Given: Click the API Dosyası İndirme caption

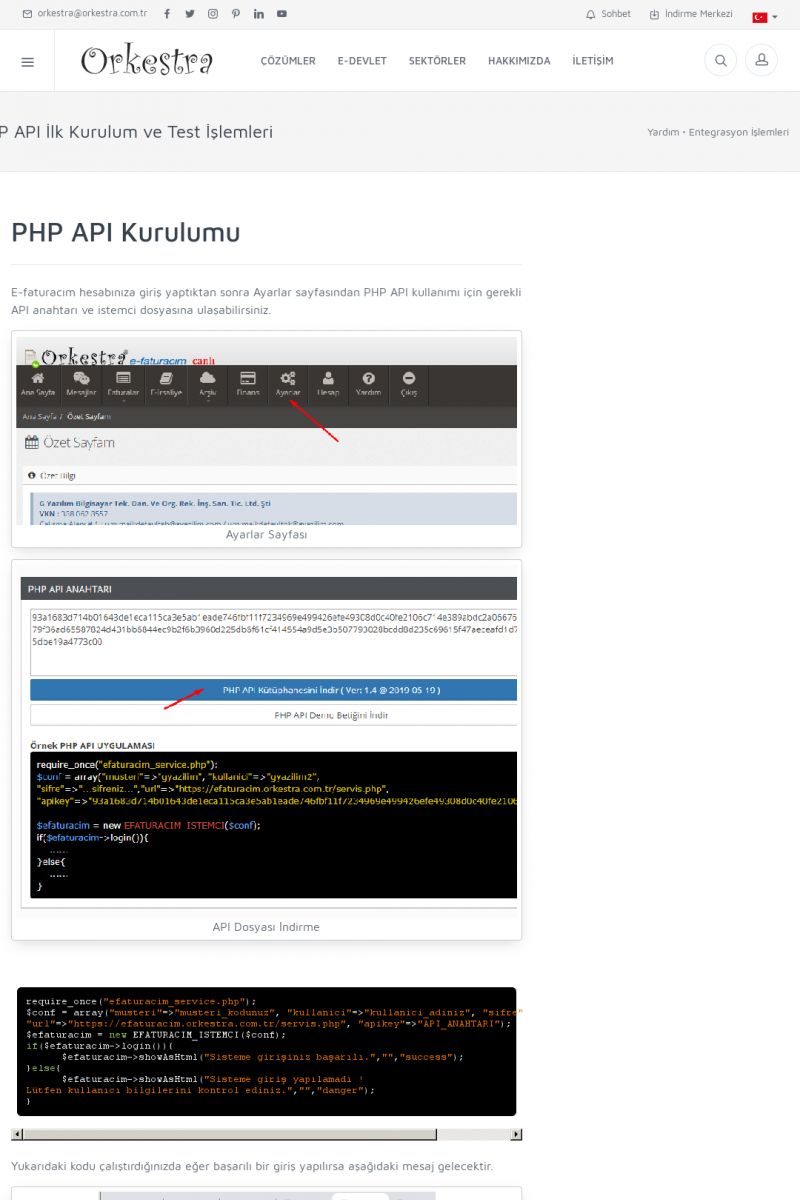Looking at the screenshot, I should tap(266, 927).
